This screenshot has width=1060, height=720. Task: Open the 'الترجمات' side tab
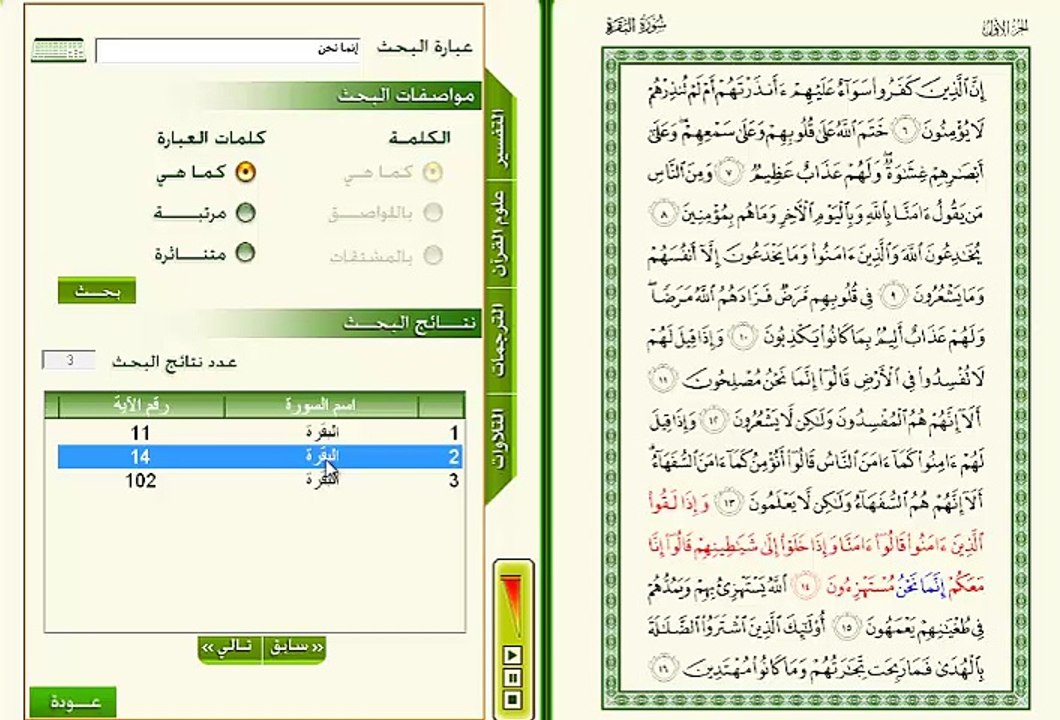(500, 340)
